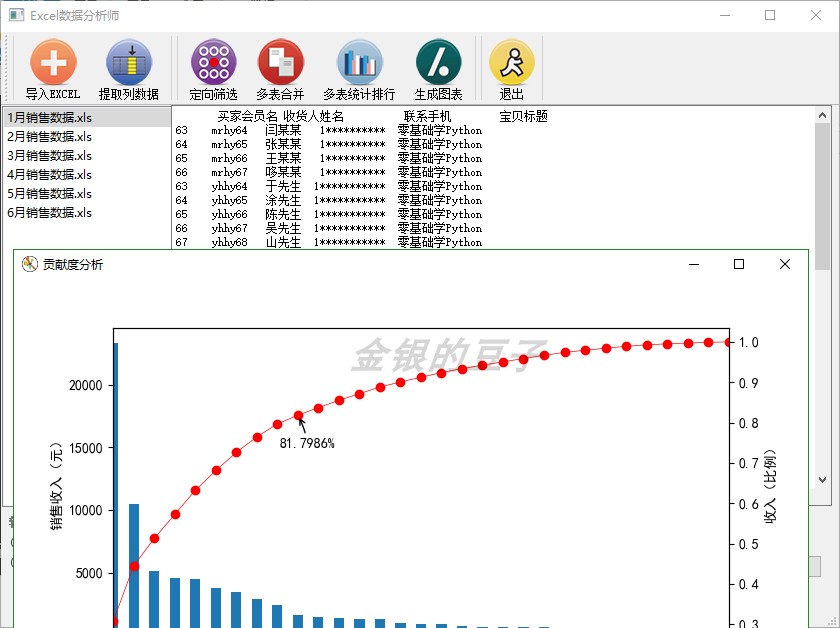Click recipient name 涂先生
840x628 pixels.
point(283,200)
